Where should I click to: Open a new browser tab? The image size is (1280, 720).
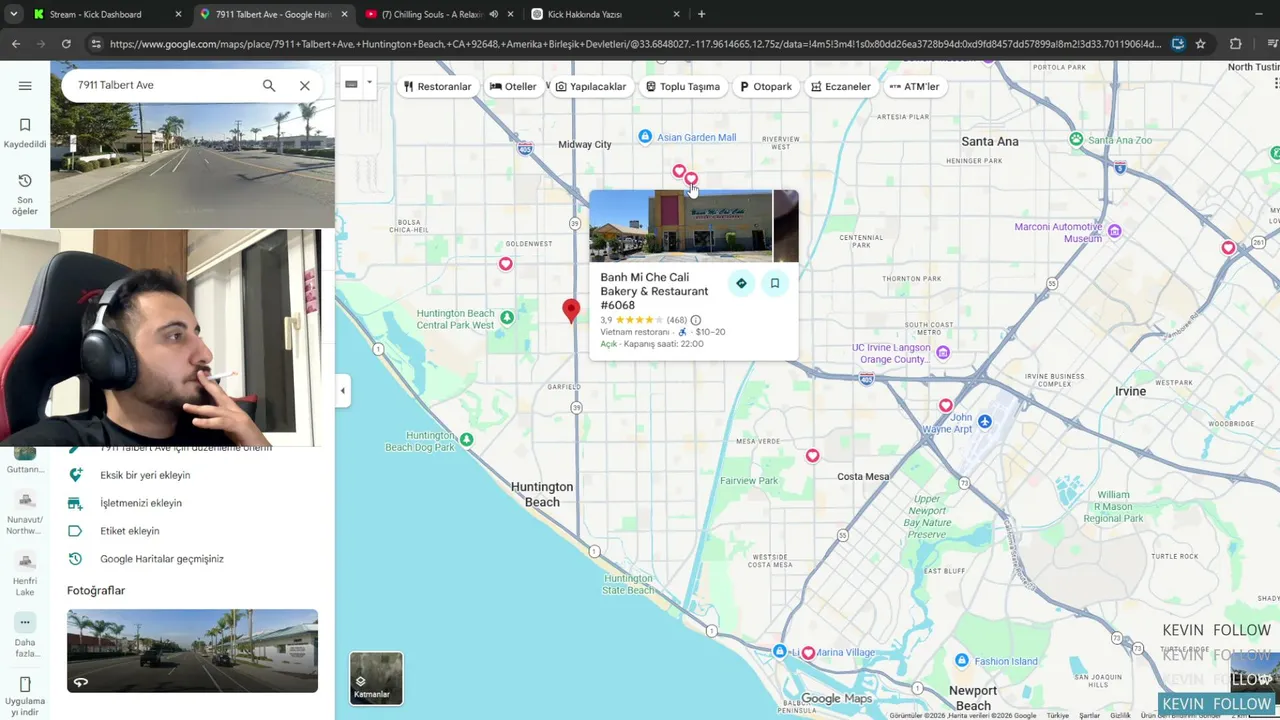tap(701, 14)
